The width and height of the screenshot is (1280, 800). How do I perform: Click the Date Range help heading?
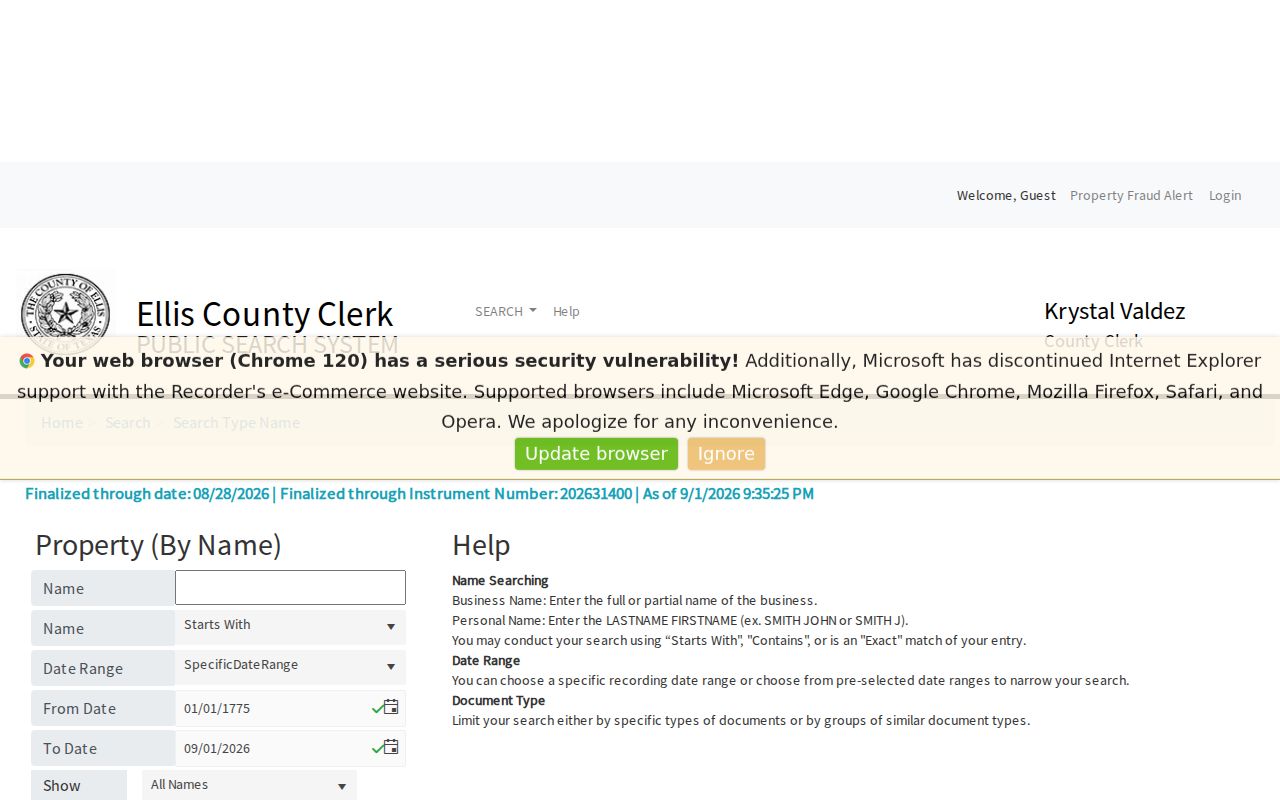(486, 660)
